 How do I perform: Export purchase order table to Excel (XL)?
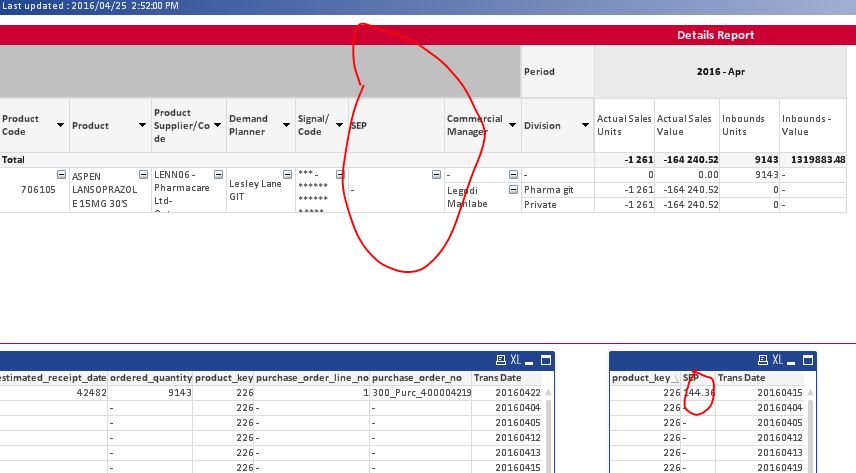click(x=515, y=360)
